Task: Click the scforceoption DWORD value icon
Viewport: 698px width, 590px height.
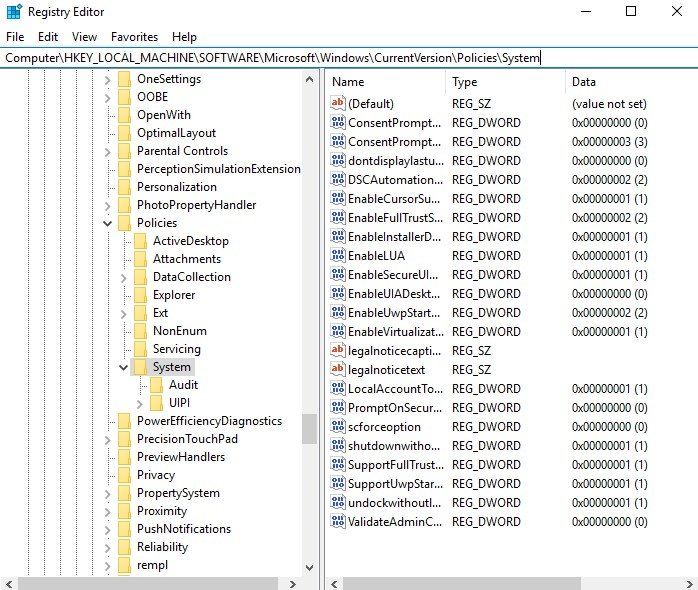Action: [337, 427]
